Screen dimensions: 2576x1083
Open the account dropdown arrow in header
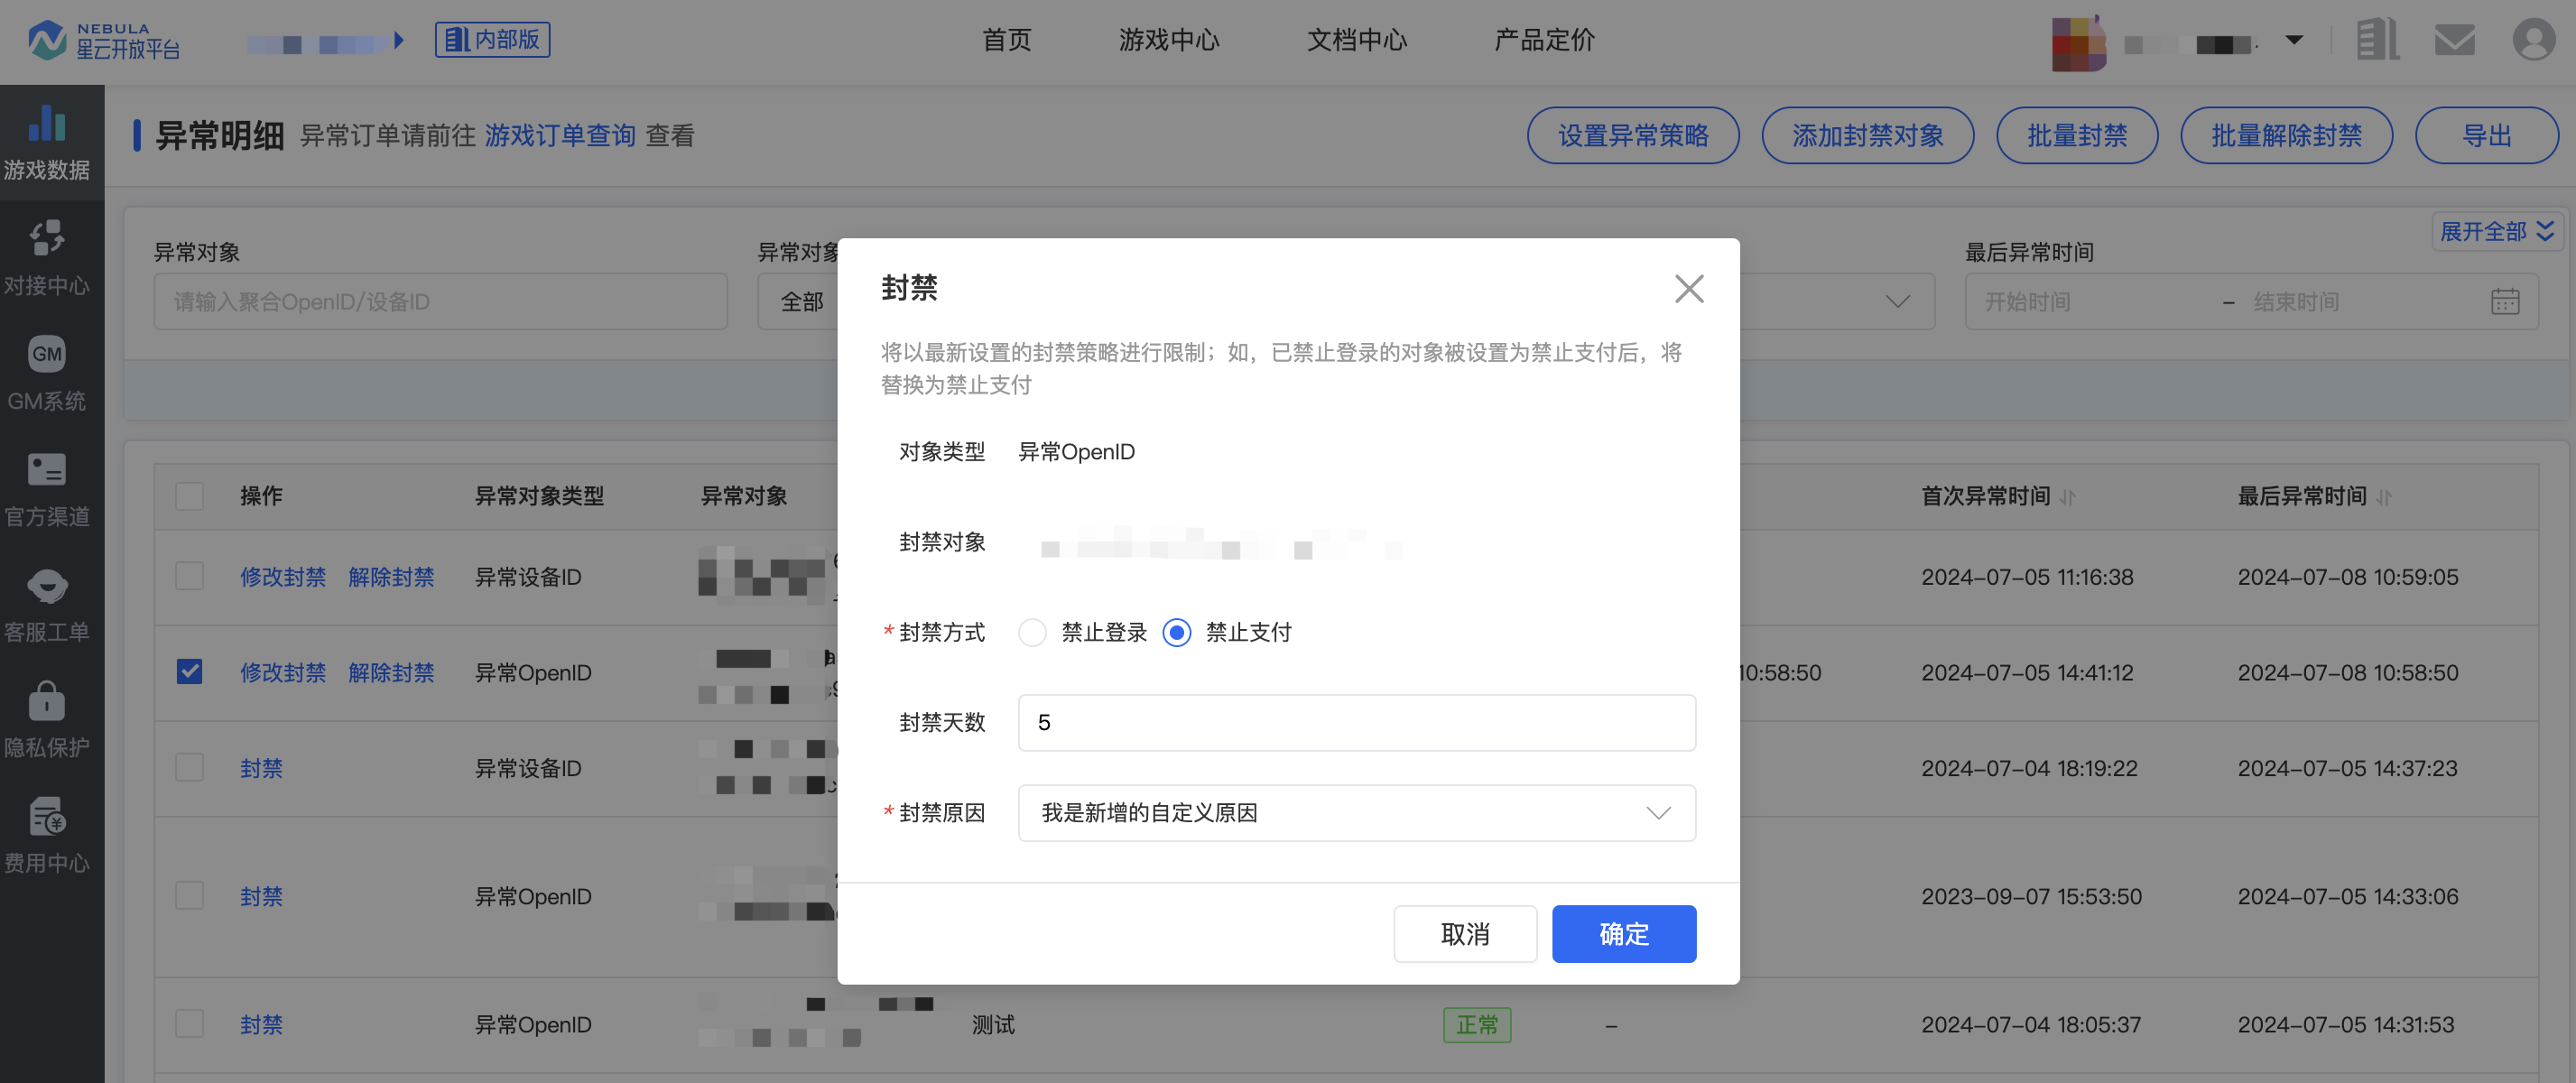coord(2294,41)
